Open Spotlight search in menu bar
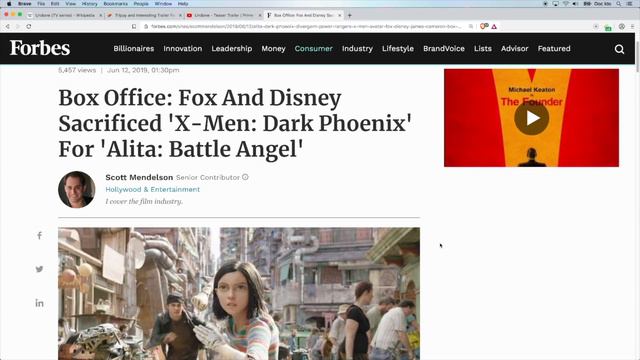Screen dimensions: 640x360 click(619, 4)
